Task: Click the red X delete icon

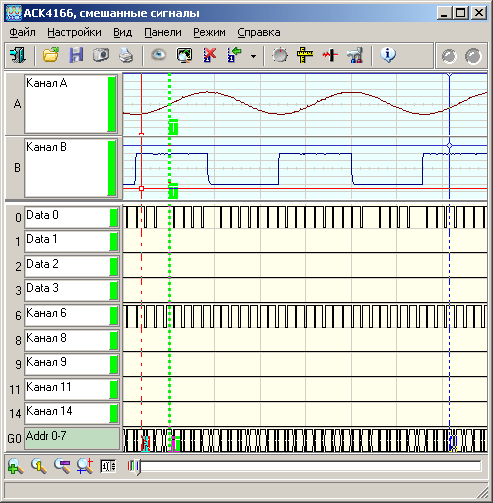Action: click(x=210, y=55)
